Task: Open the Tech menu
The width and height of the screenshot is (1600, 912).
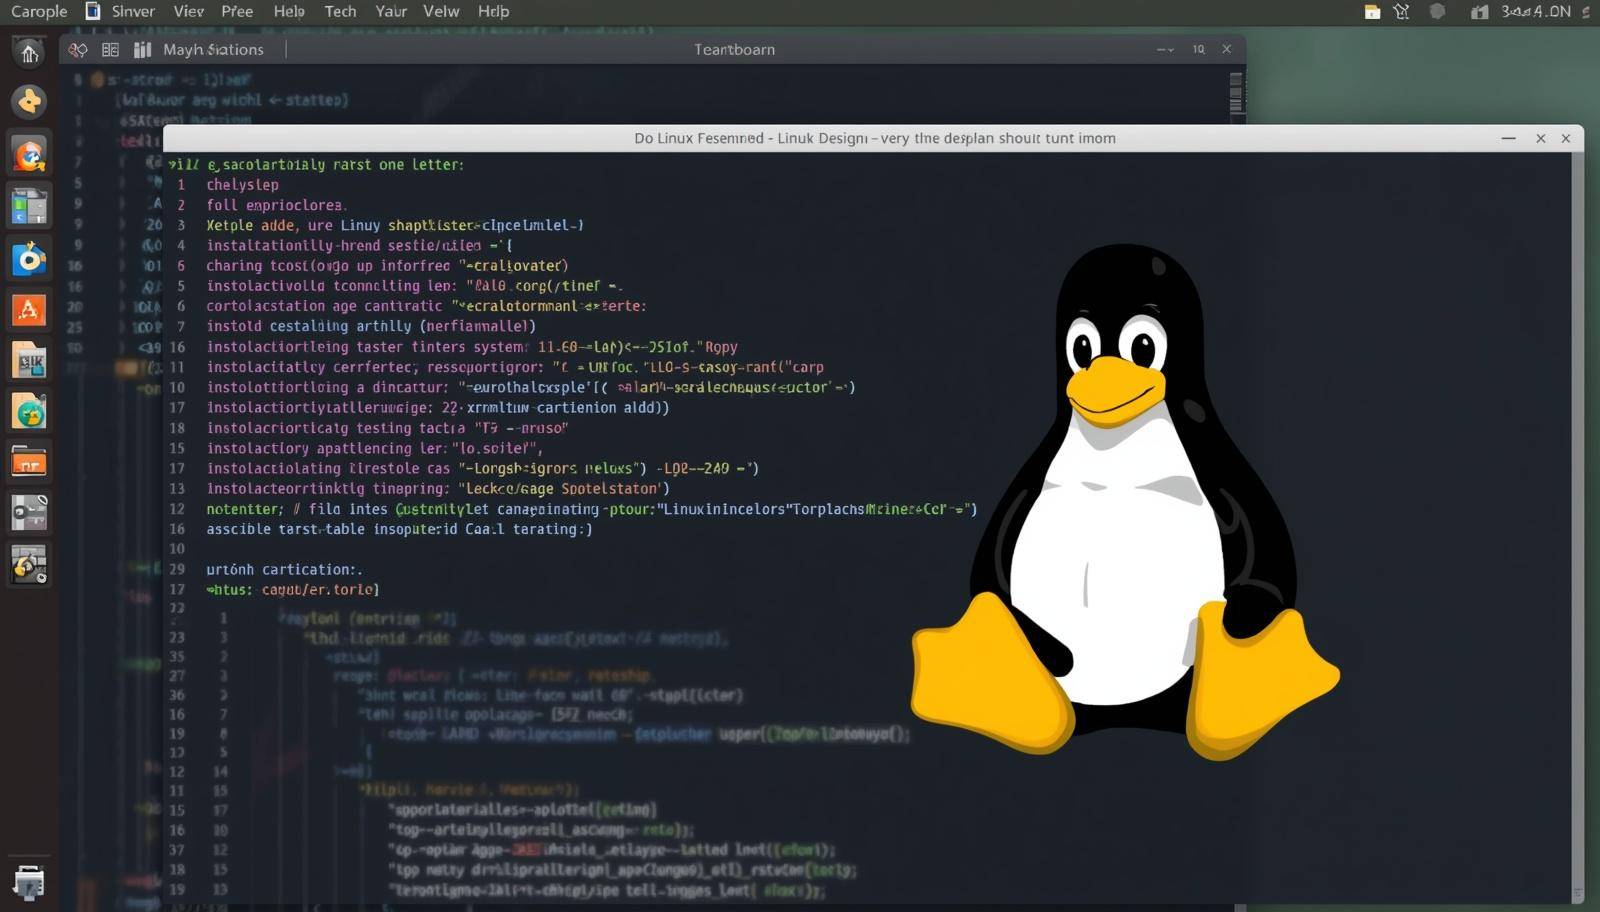Action: [x=340, y=11]
